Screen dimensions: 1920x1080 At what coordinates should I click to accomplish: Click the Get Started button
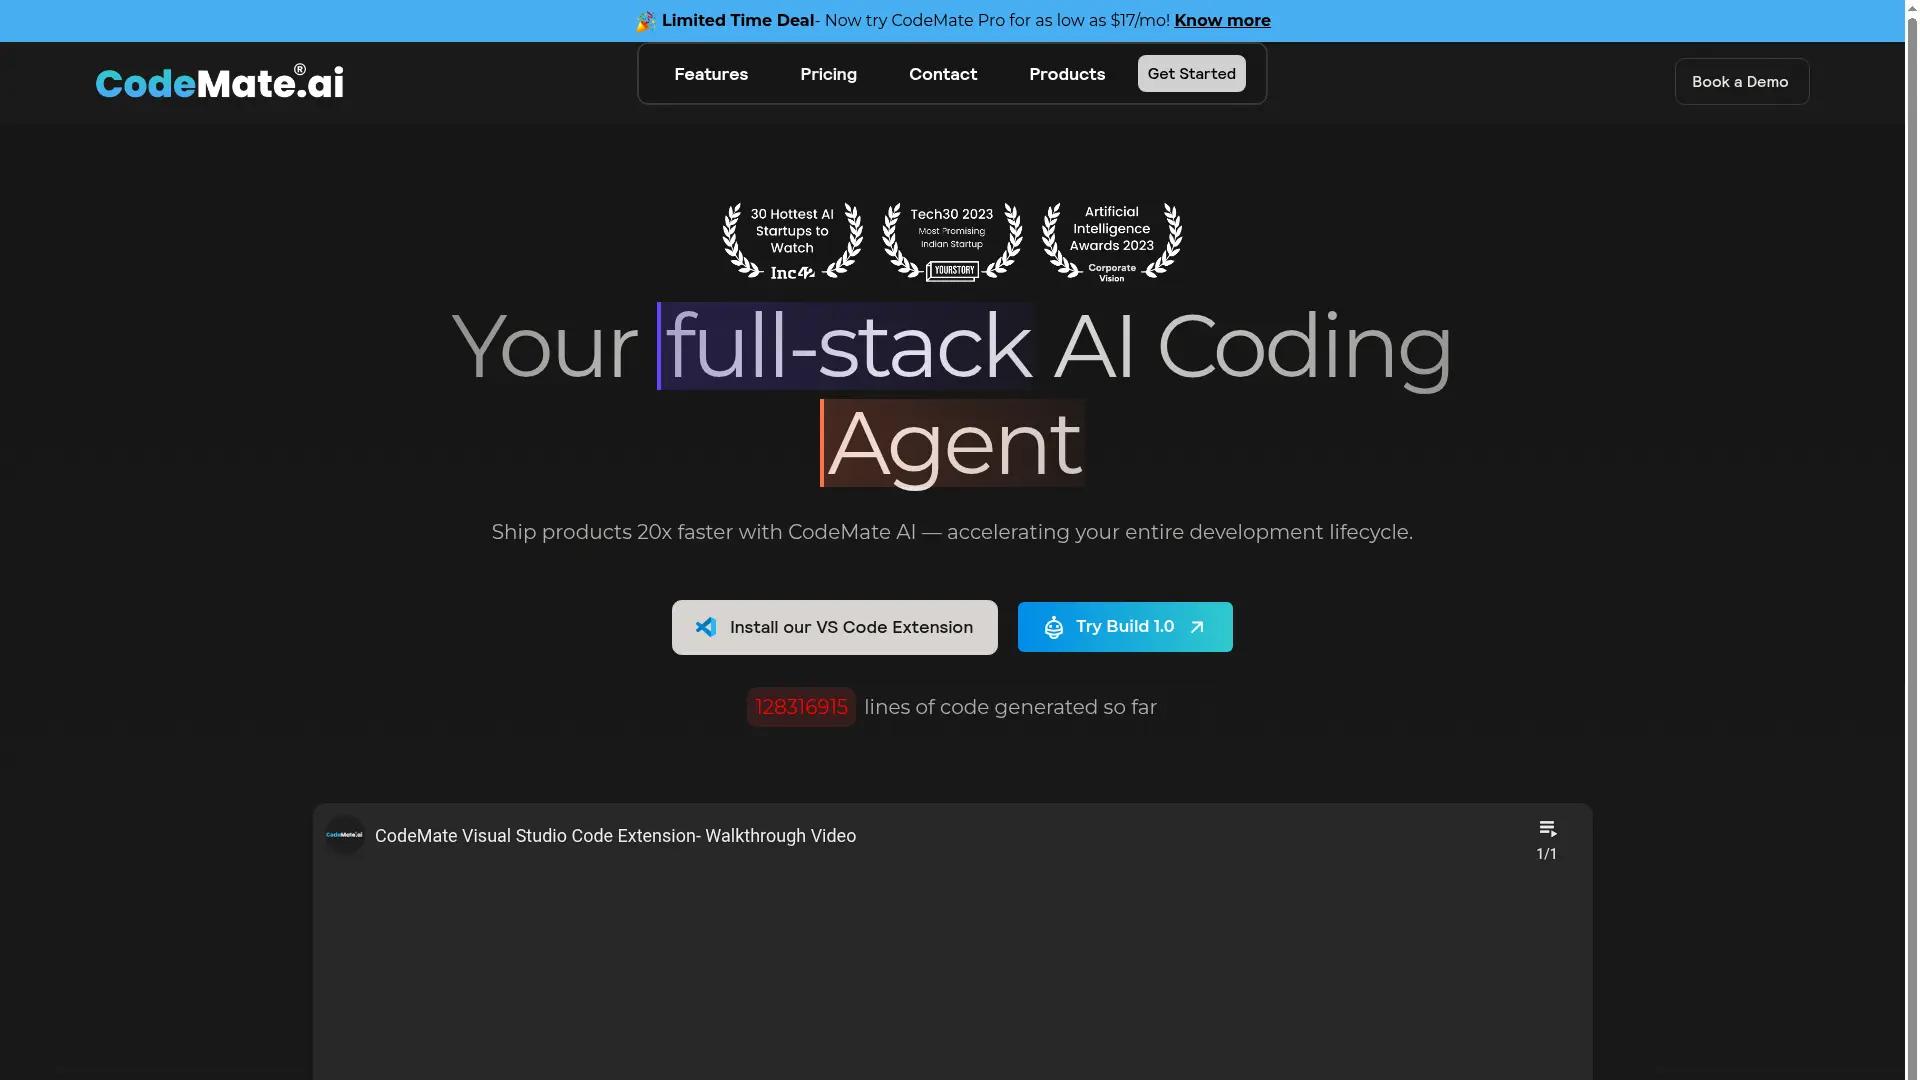pyautogui.click(x=1191, y=74)
